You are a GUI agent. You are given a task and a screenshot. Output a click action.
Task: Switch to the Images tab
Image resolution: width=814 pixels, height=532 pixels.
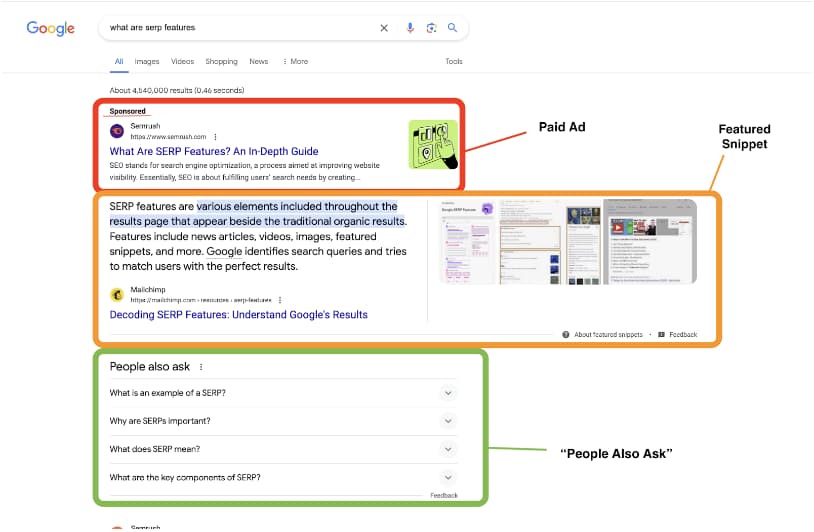click(x=147, y=62)
